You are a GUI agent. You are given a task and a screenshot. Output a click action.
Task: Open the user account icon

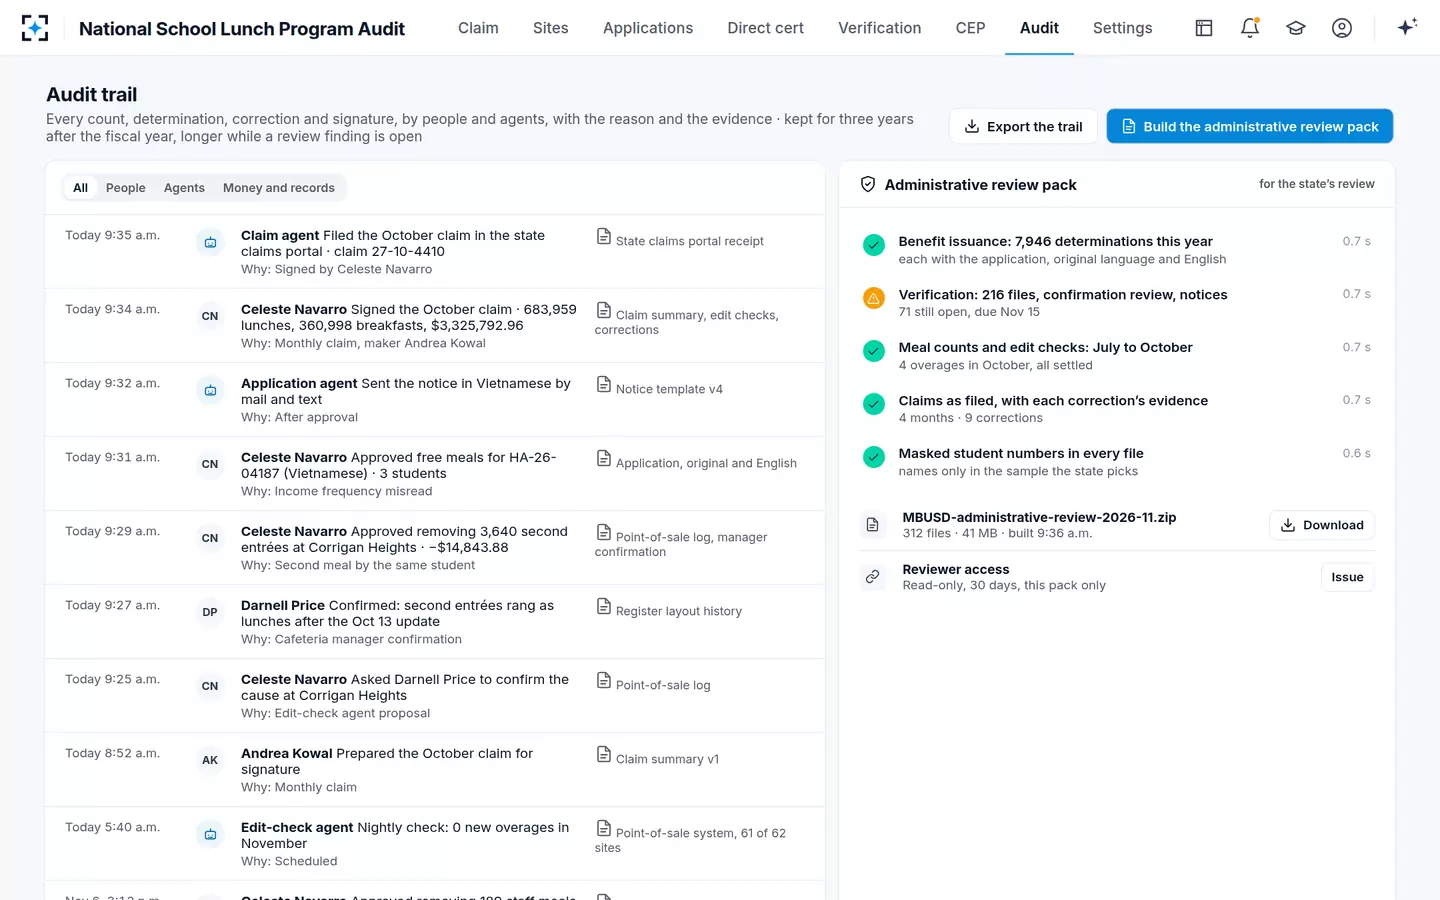point(1342,28)
